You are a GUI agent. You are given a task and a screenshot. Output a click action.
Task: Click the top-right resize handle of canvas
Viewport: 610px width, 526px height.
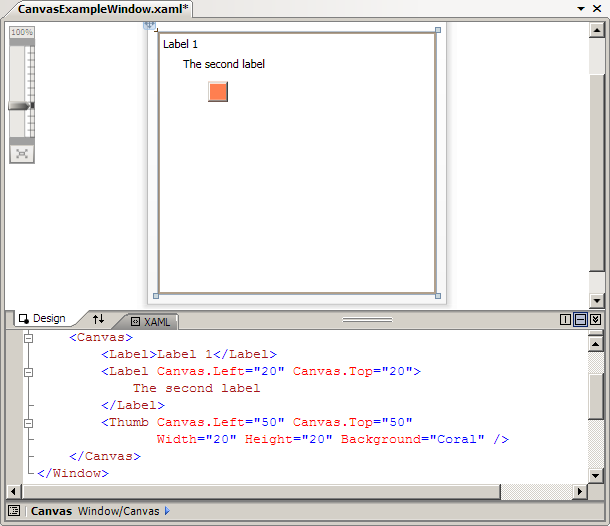(438, 30)
